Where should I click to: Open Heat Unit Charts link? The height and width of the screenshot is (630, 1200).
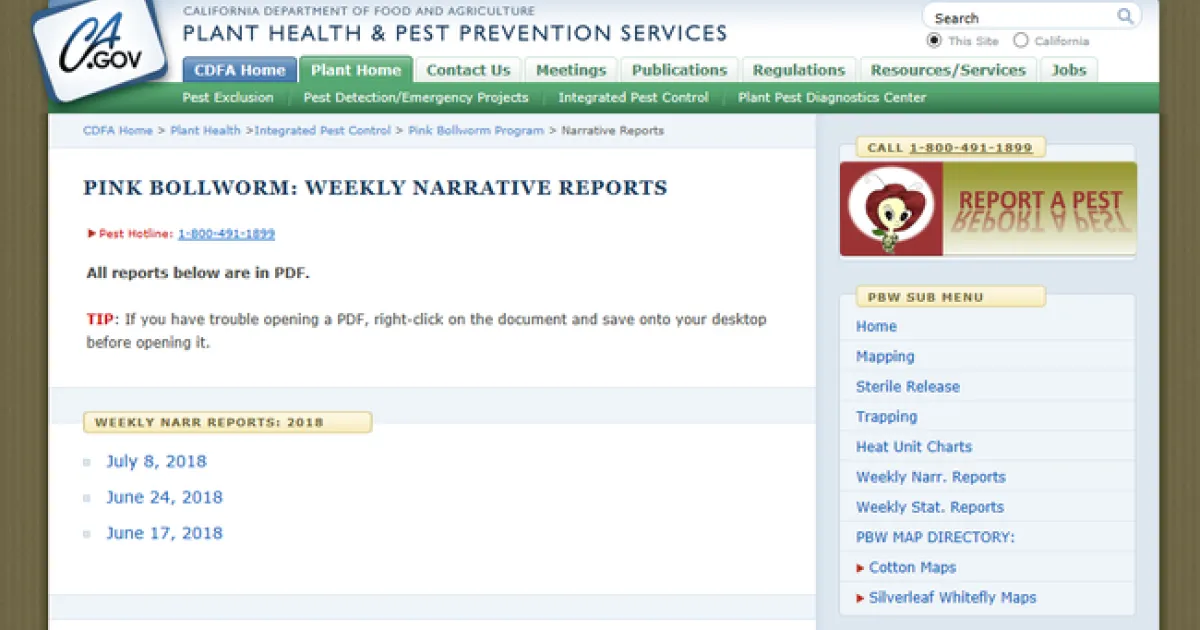click(913, 447)
